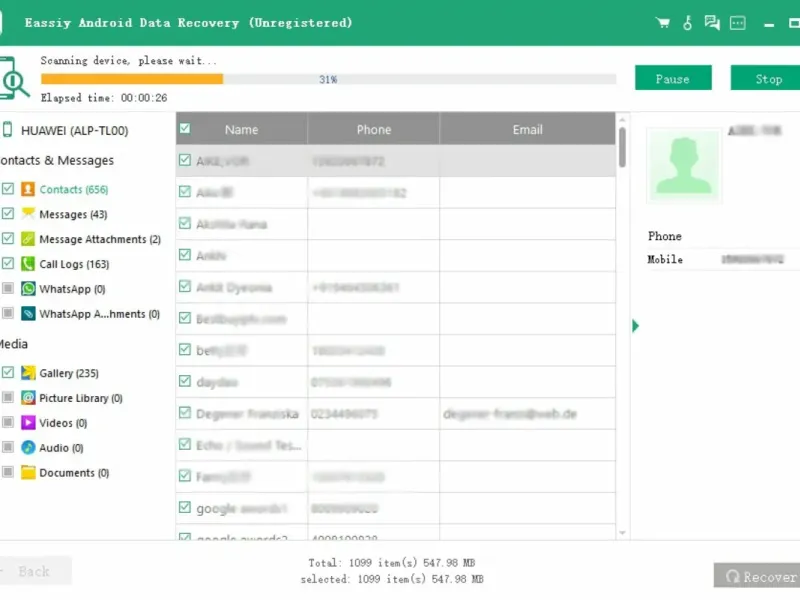The image size is (800, 600).
Task: Select the contact row starting with 'google'
Action: click(x=395, y=508)
